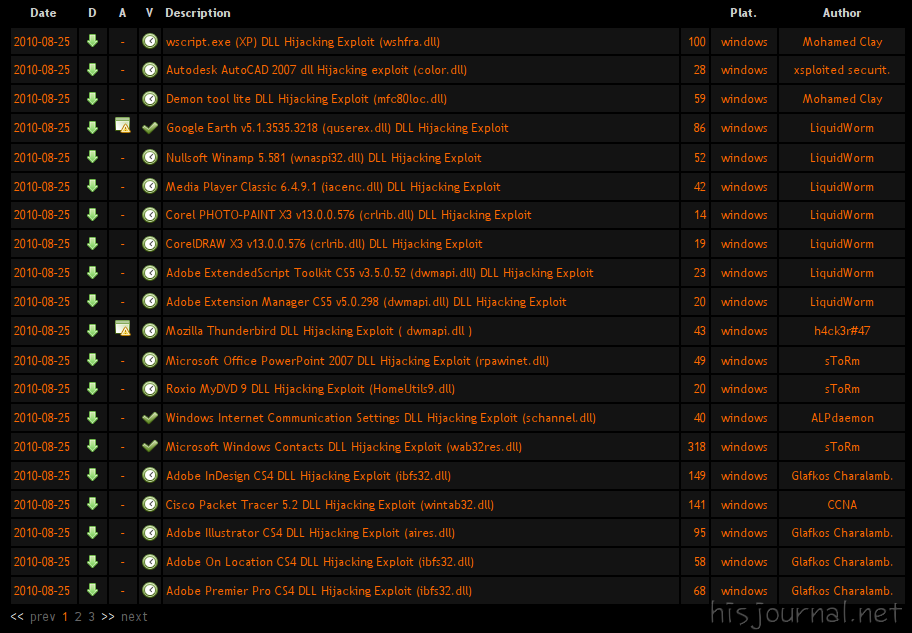
Task: Click pending clock icon for Cisco Packet Tracer row
Action: pyautogui.click(x=150, y=504)
